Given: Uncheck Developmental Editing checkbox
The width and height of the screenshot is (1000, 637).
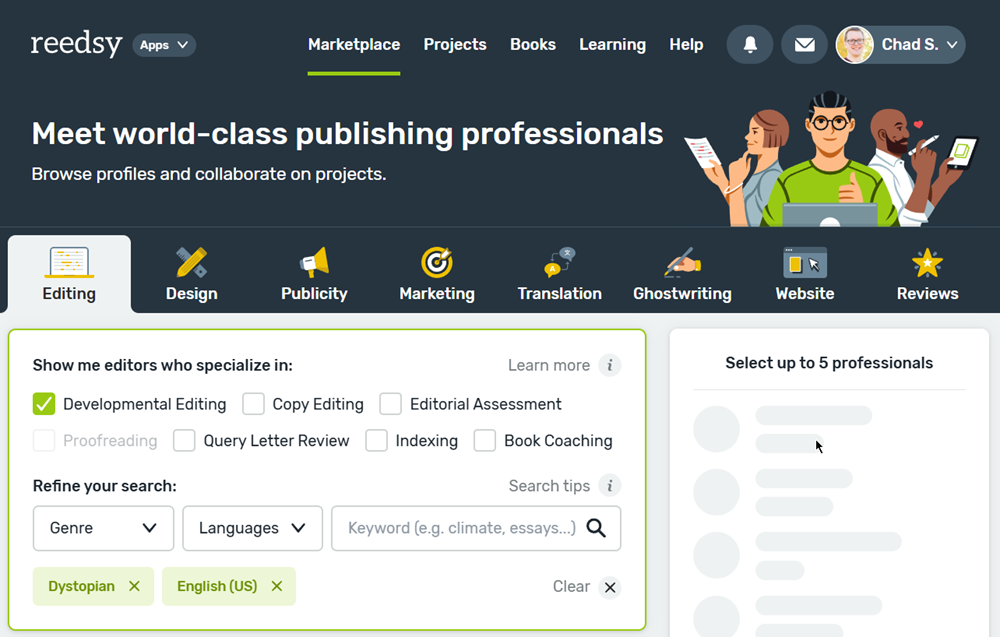Looking at the screenshot, I should (44, 404).
